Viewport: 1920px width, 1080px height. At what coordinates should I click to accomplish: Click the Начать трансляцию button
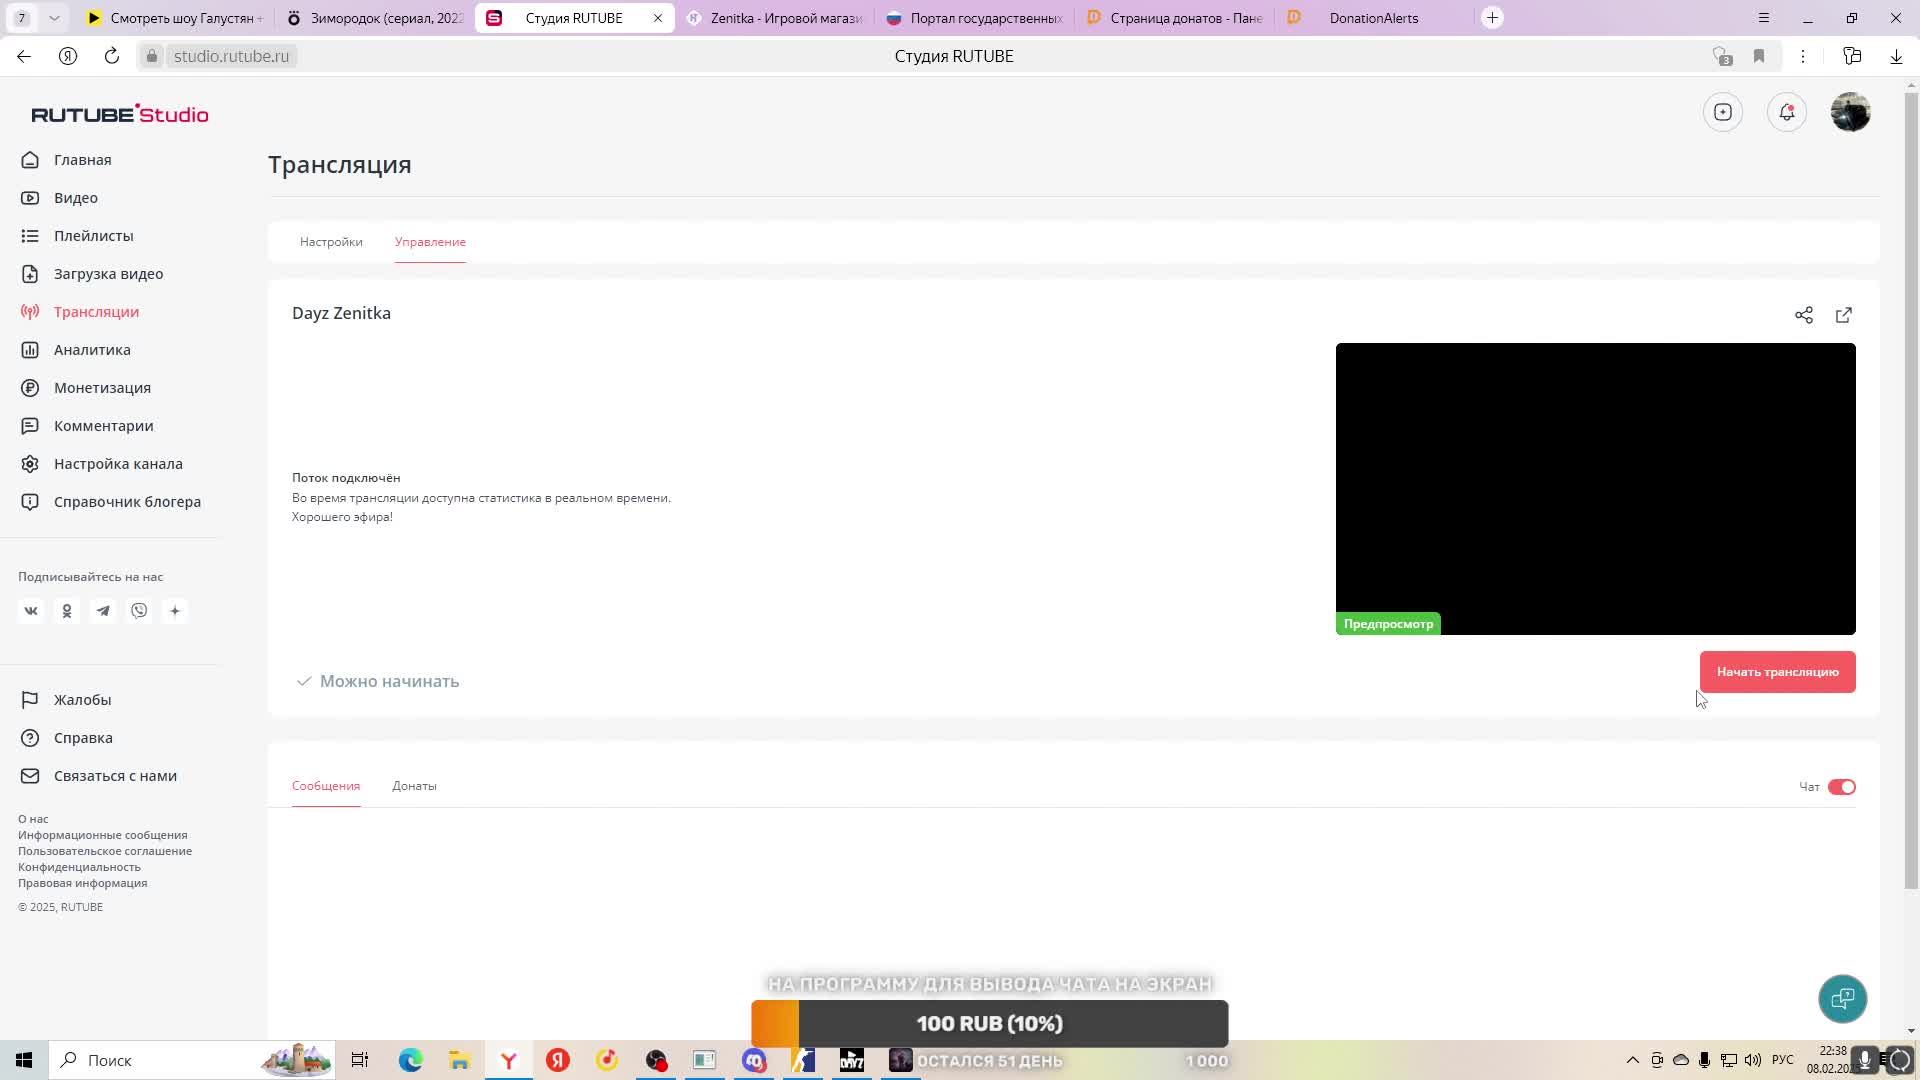tap(1778, 672)
